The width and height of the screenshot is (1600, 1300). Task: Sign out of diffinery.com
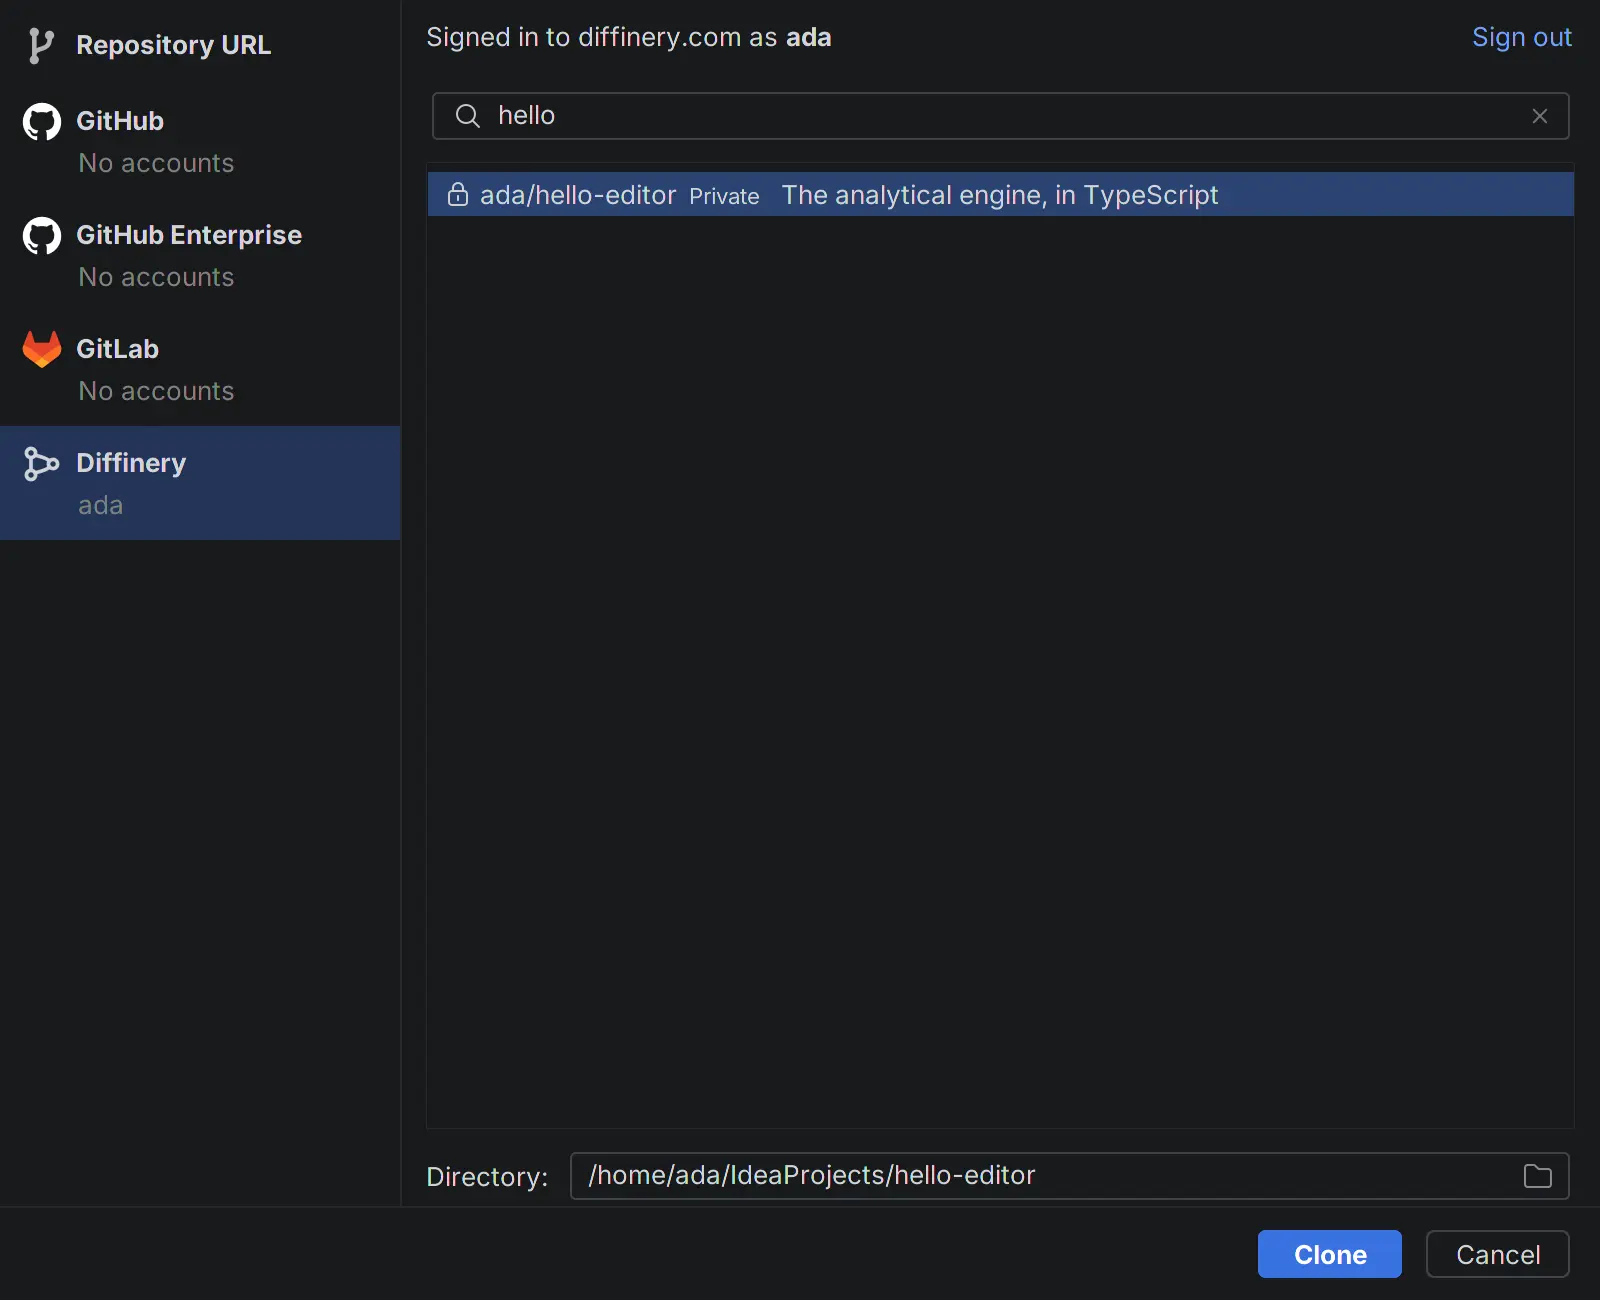pos(1522,37)
